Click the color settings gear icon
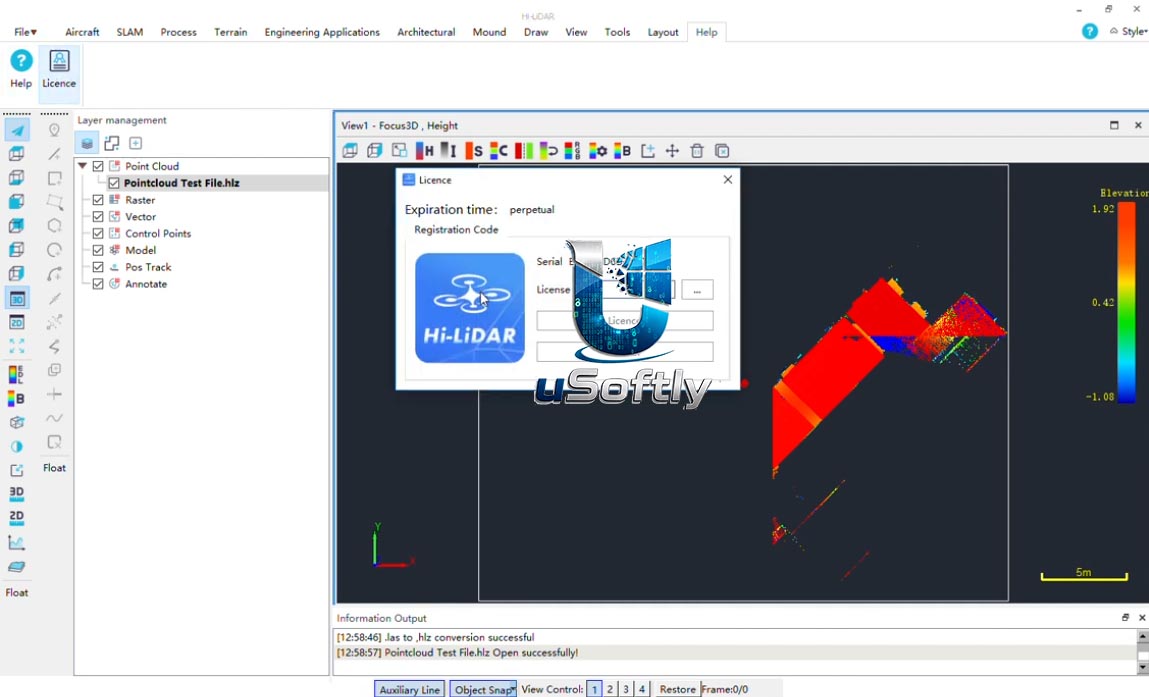 597,151
